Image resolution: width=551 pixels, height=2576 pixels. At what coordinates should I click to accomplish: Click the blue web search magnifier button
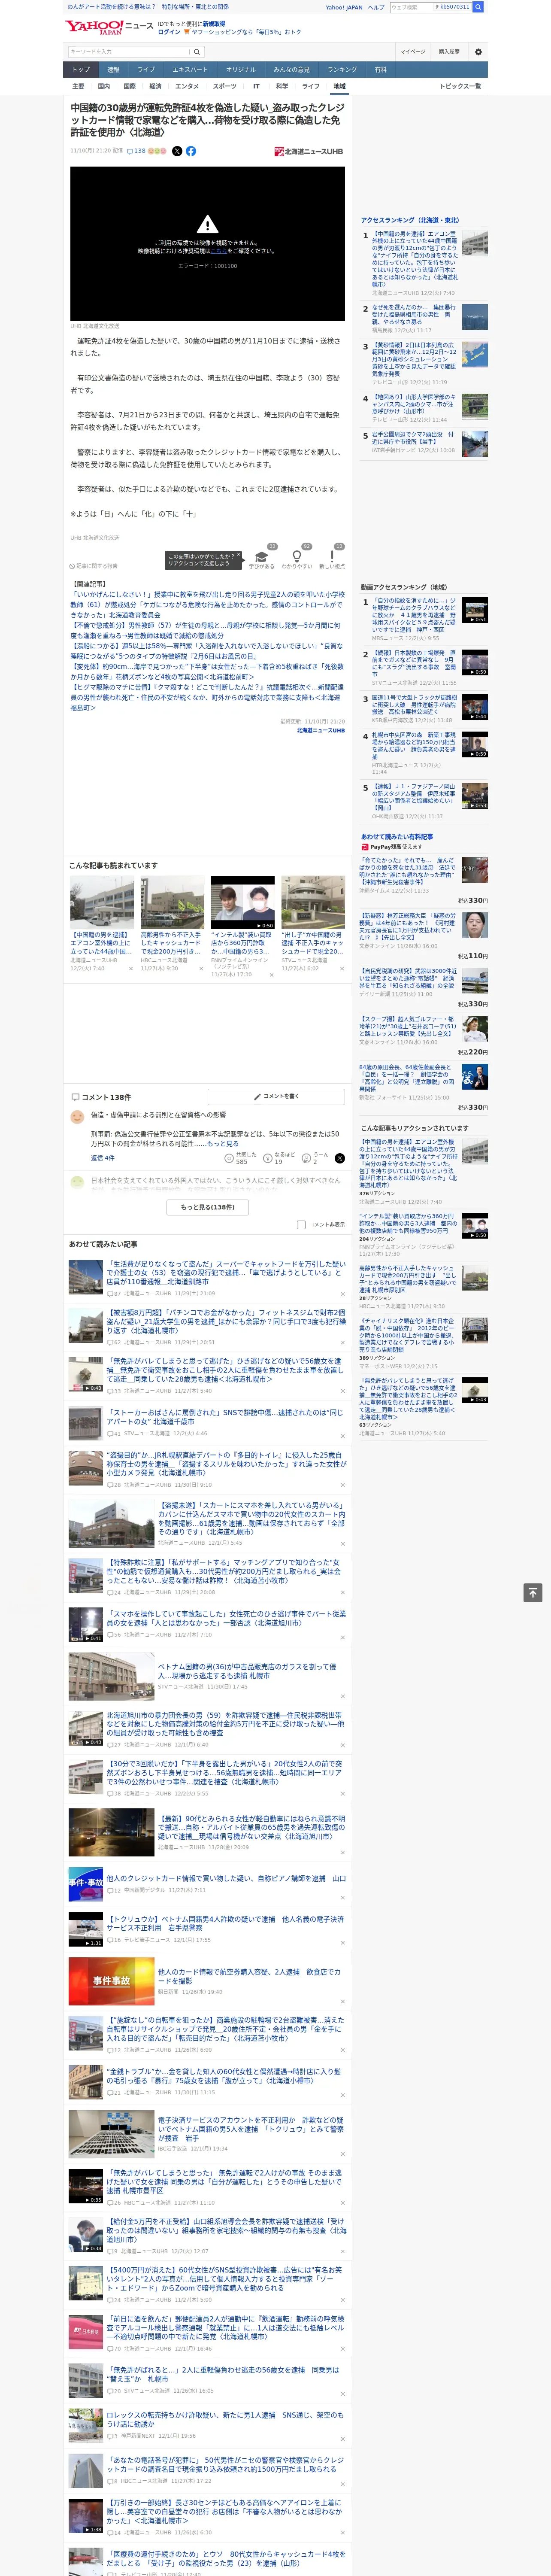point(478,7)
